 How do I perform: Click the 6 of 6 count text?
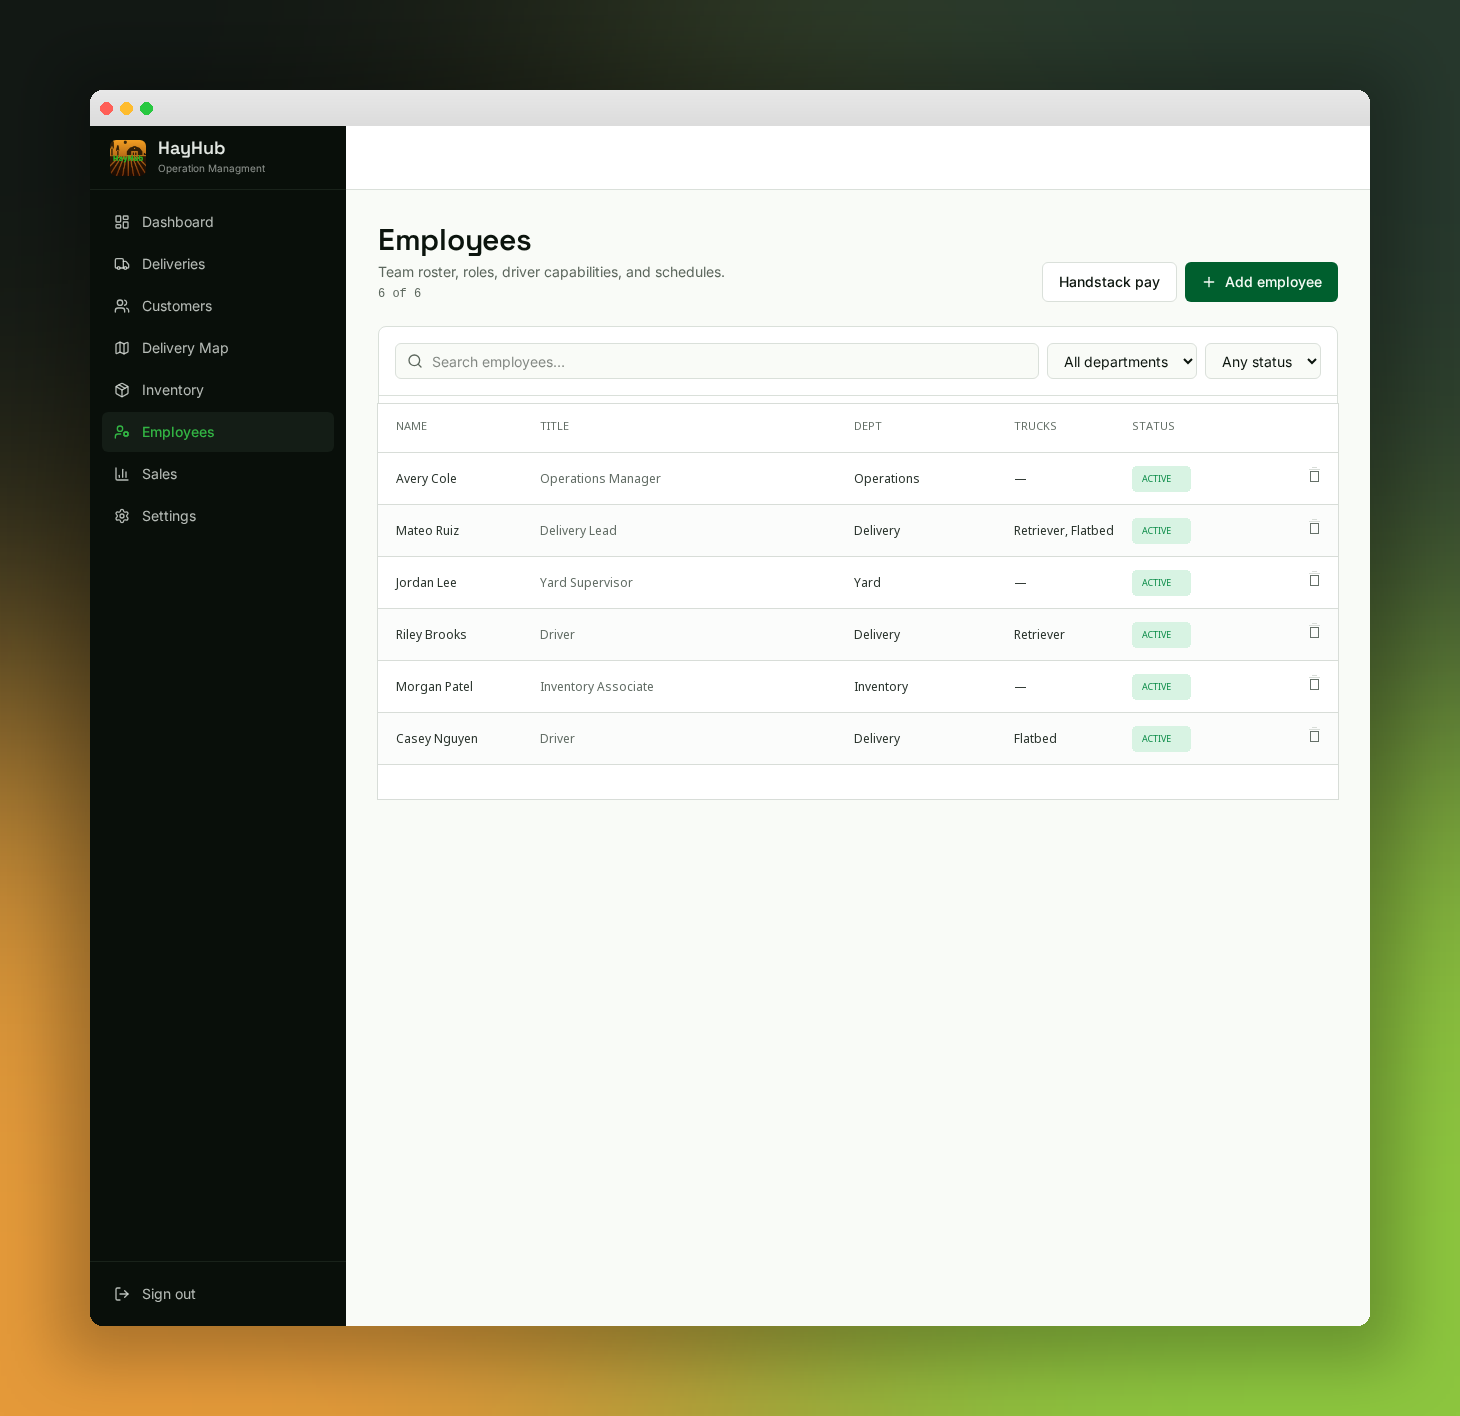400,293
